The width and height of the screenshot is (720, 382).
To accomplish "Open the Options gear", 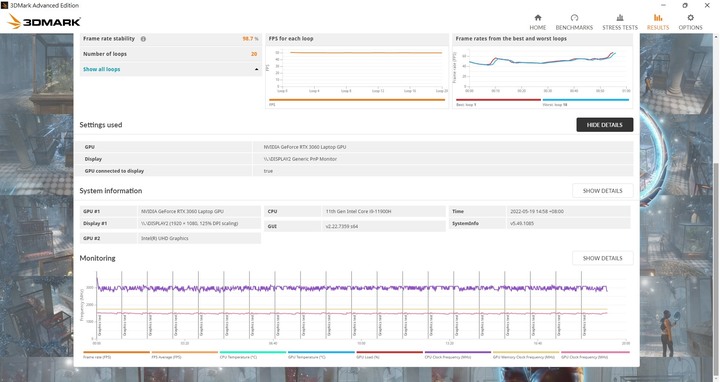I will point(690,22).
